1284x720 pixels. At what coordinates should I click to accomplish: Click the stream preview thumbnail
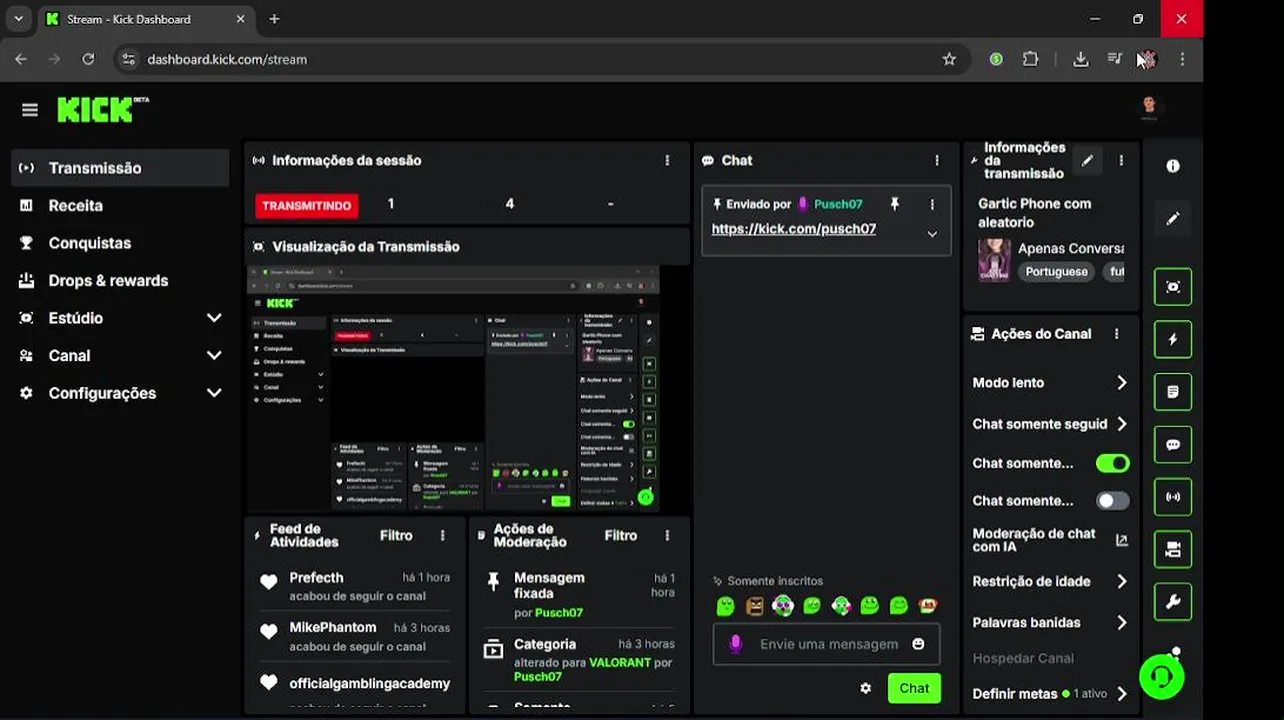[453, 389]
